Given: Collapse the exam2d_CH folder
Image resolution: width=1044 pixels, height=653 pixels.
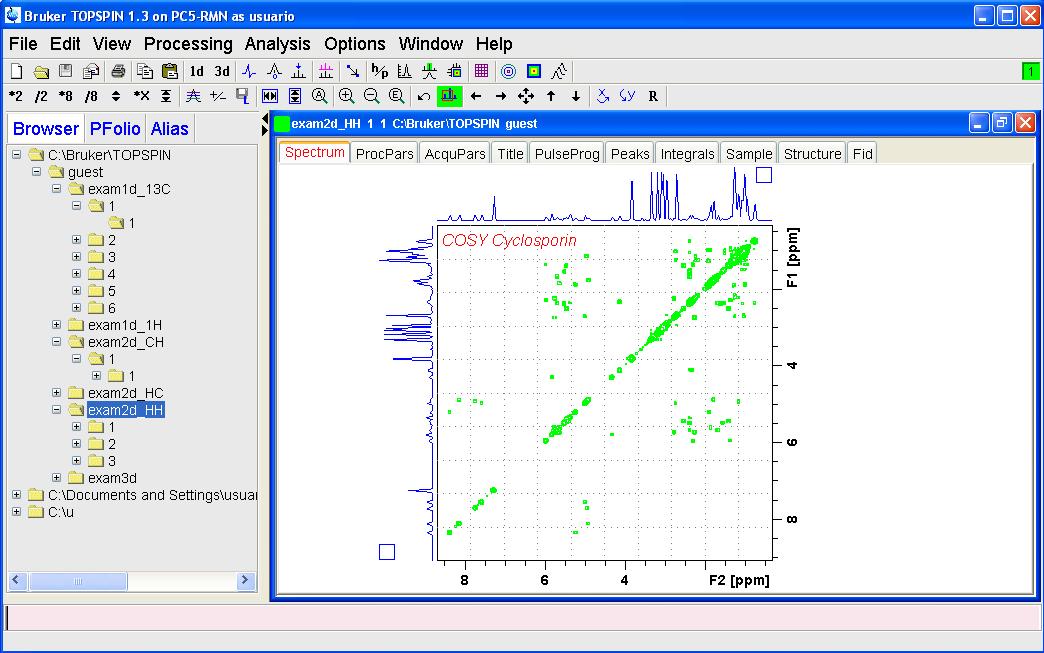Looking at the screenshot, I should (57, 341).
